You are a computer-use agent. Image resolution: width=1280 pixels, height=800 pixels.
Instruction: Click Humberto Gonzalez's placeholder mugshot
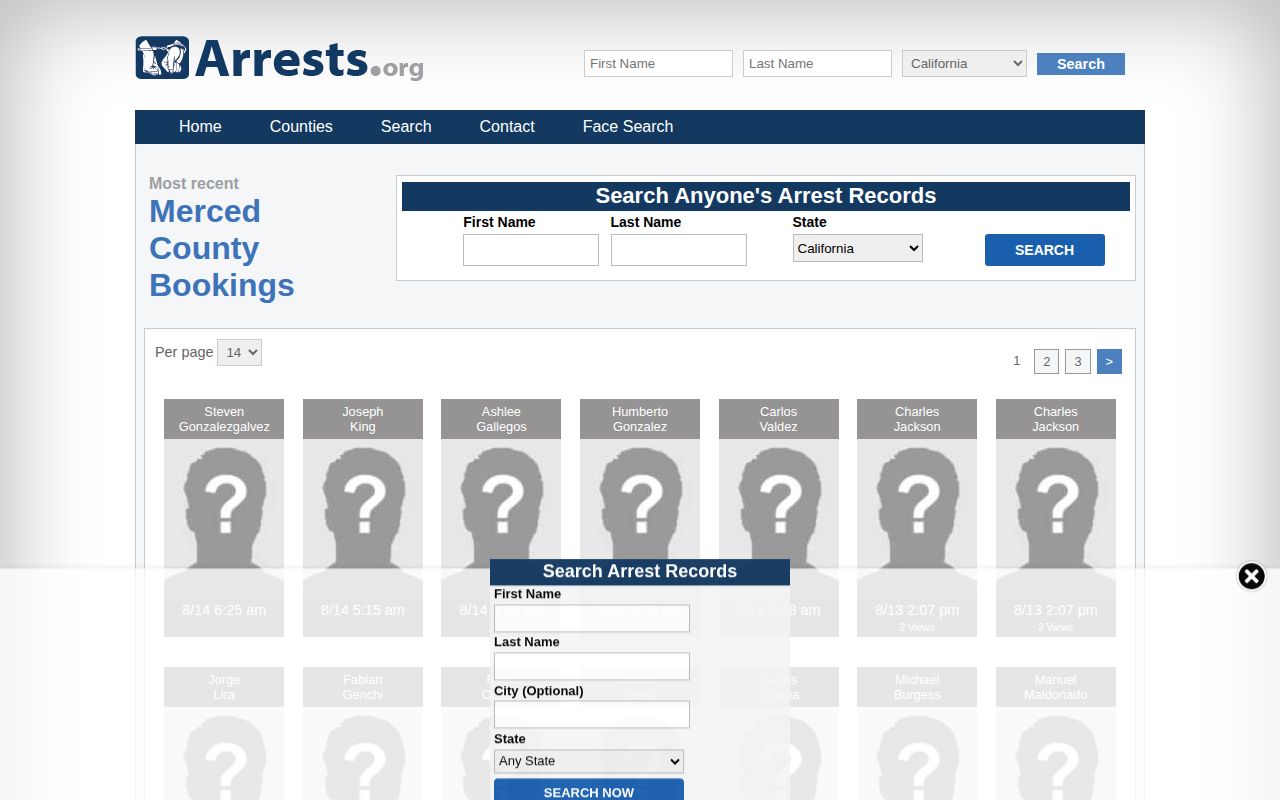coord(640,515)
